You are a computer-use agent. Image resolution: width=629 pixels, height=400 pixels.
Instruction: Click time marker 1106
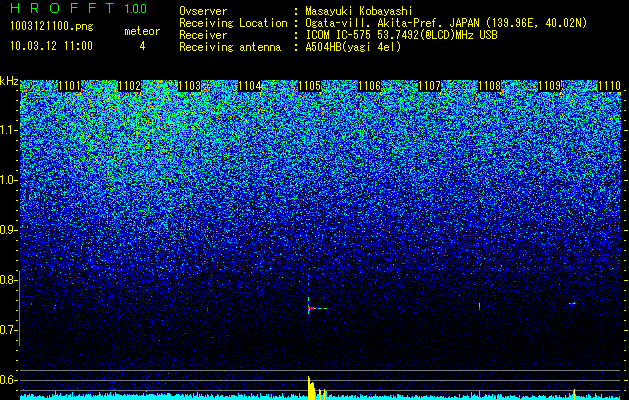tap(369, 86)
